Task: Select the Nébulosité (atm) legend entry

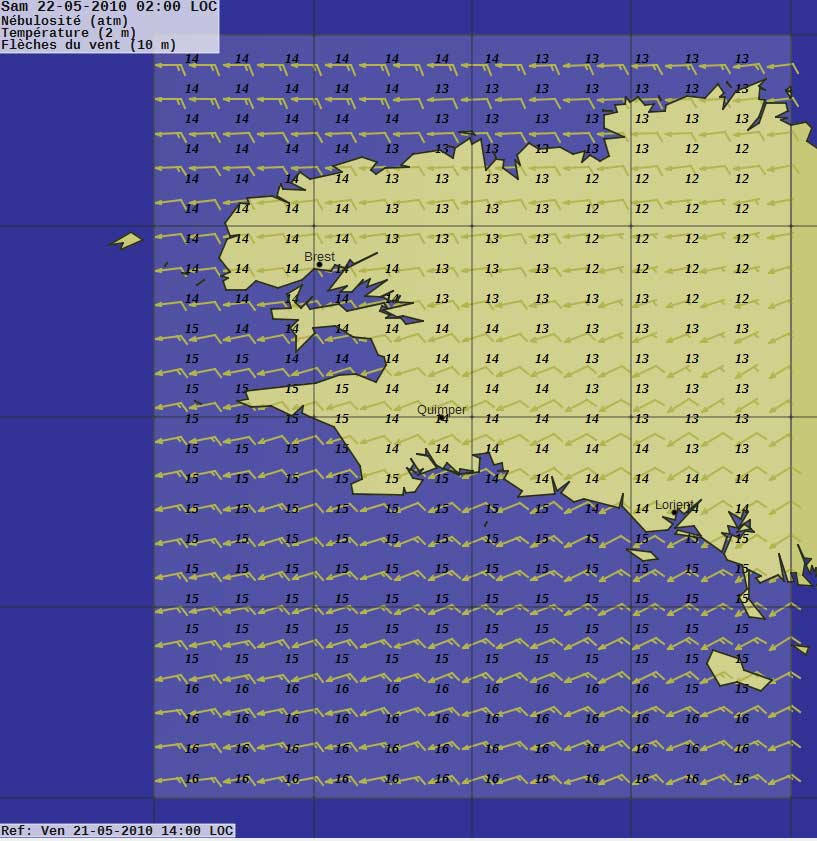Action: click(65, 20)
